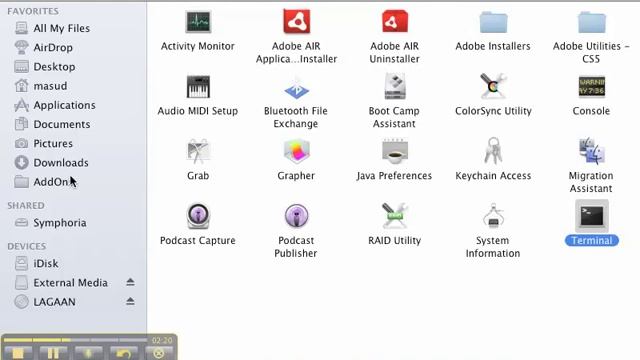
Task: Click the recorder progress bar
Action: 76,340
